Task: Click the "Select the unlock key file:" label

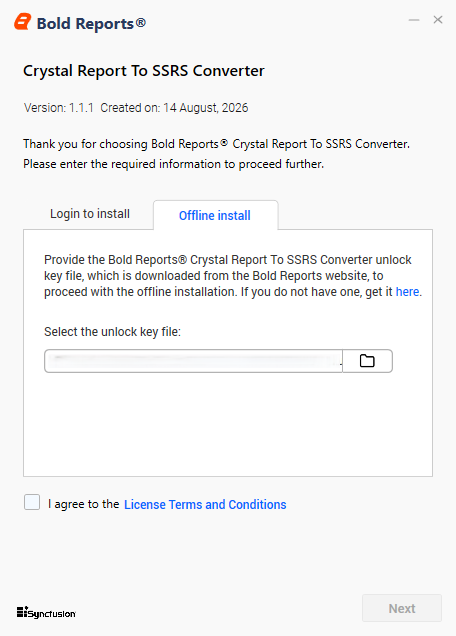Action: (112, 332)
